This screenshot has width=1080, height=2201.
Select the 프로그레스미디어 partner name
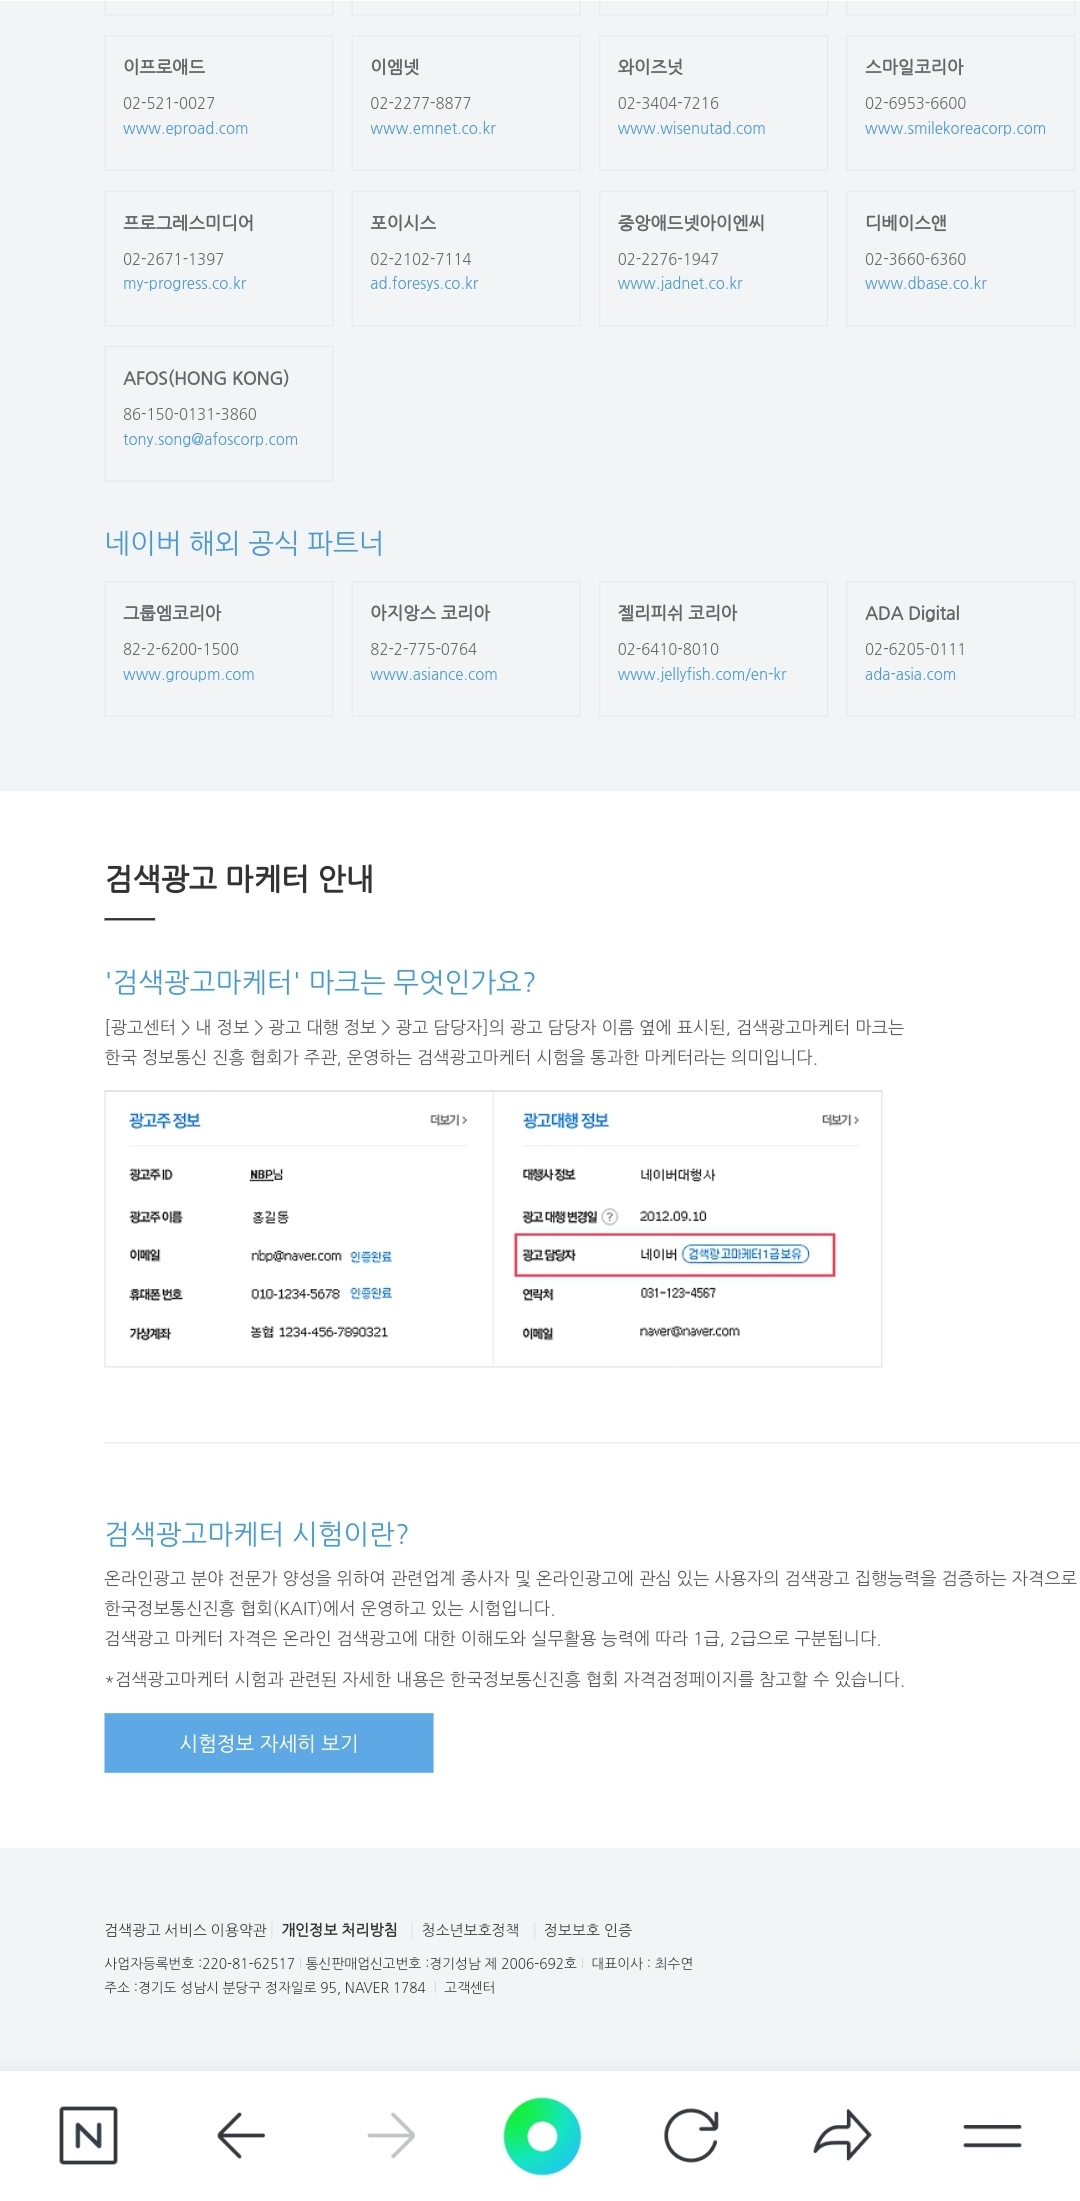188,223
